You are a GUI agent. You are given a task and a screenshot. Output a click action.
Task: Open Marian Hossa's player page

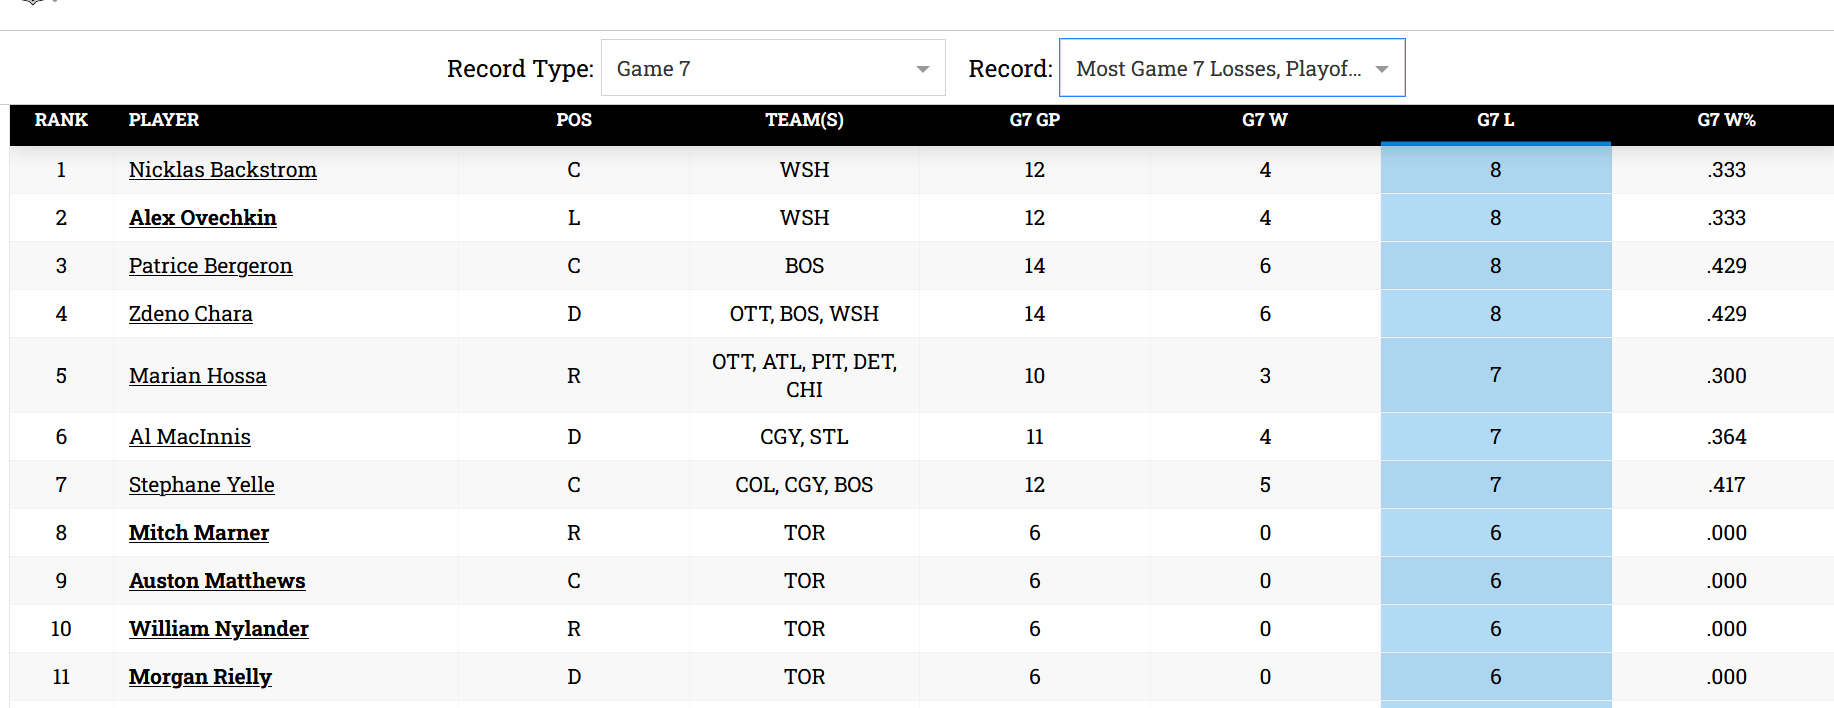(x=197, y=376)
